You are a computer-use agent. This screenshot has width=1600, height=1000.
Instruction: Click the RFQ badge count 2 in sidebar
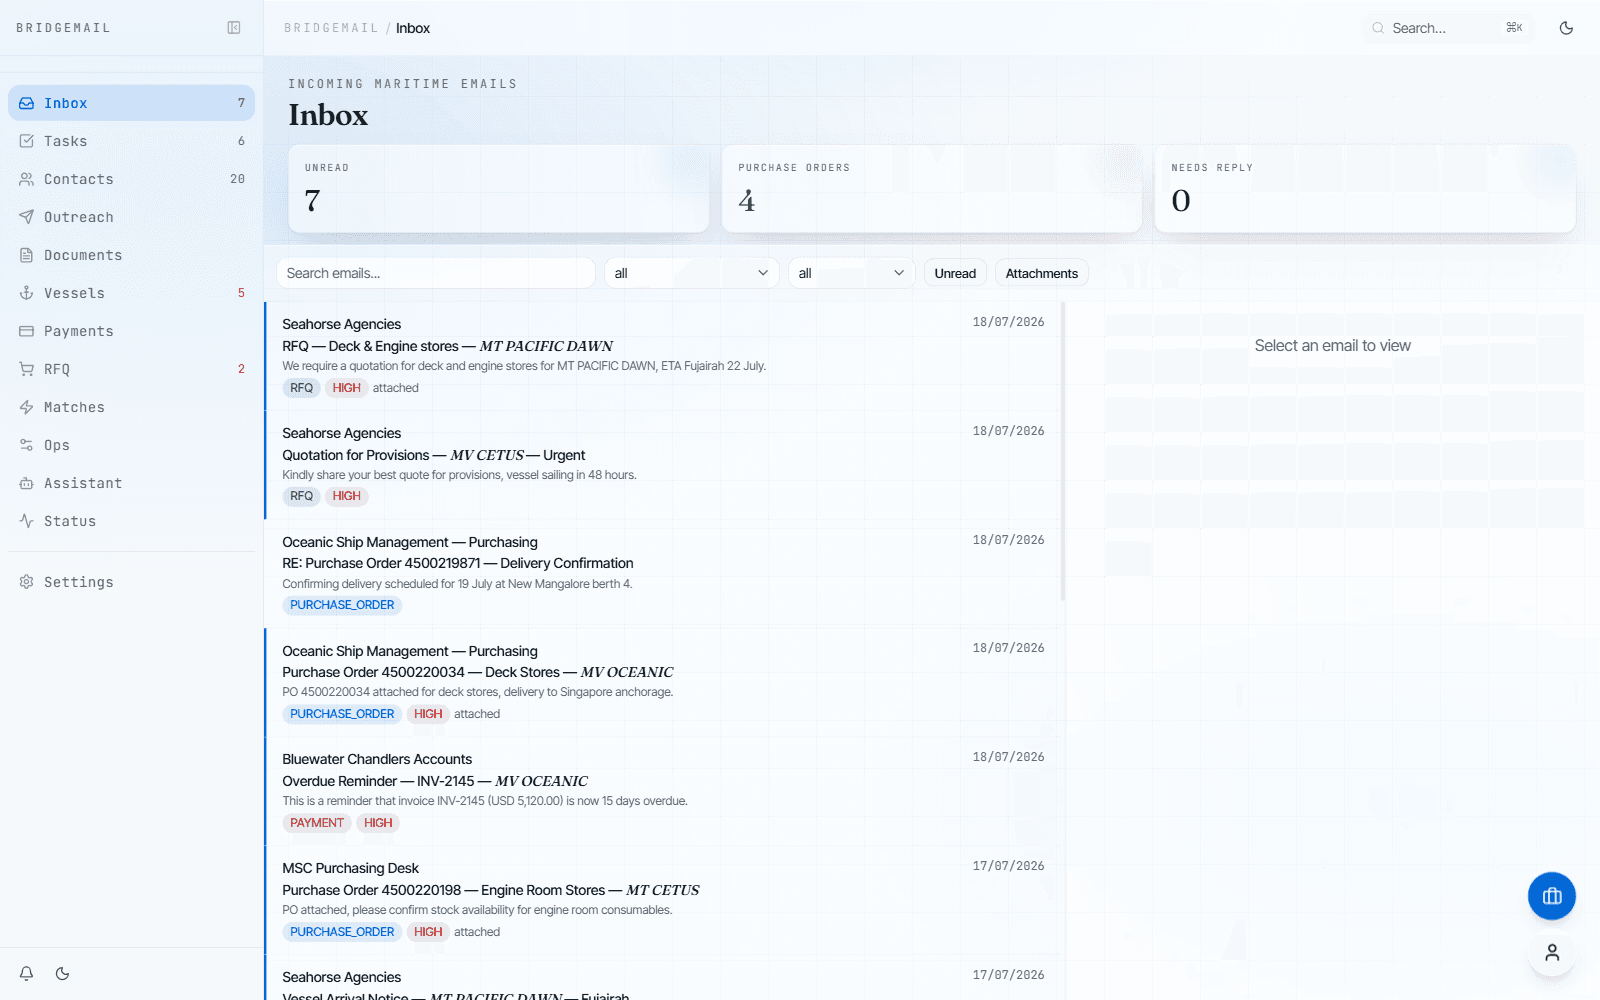241,369
